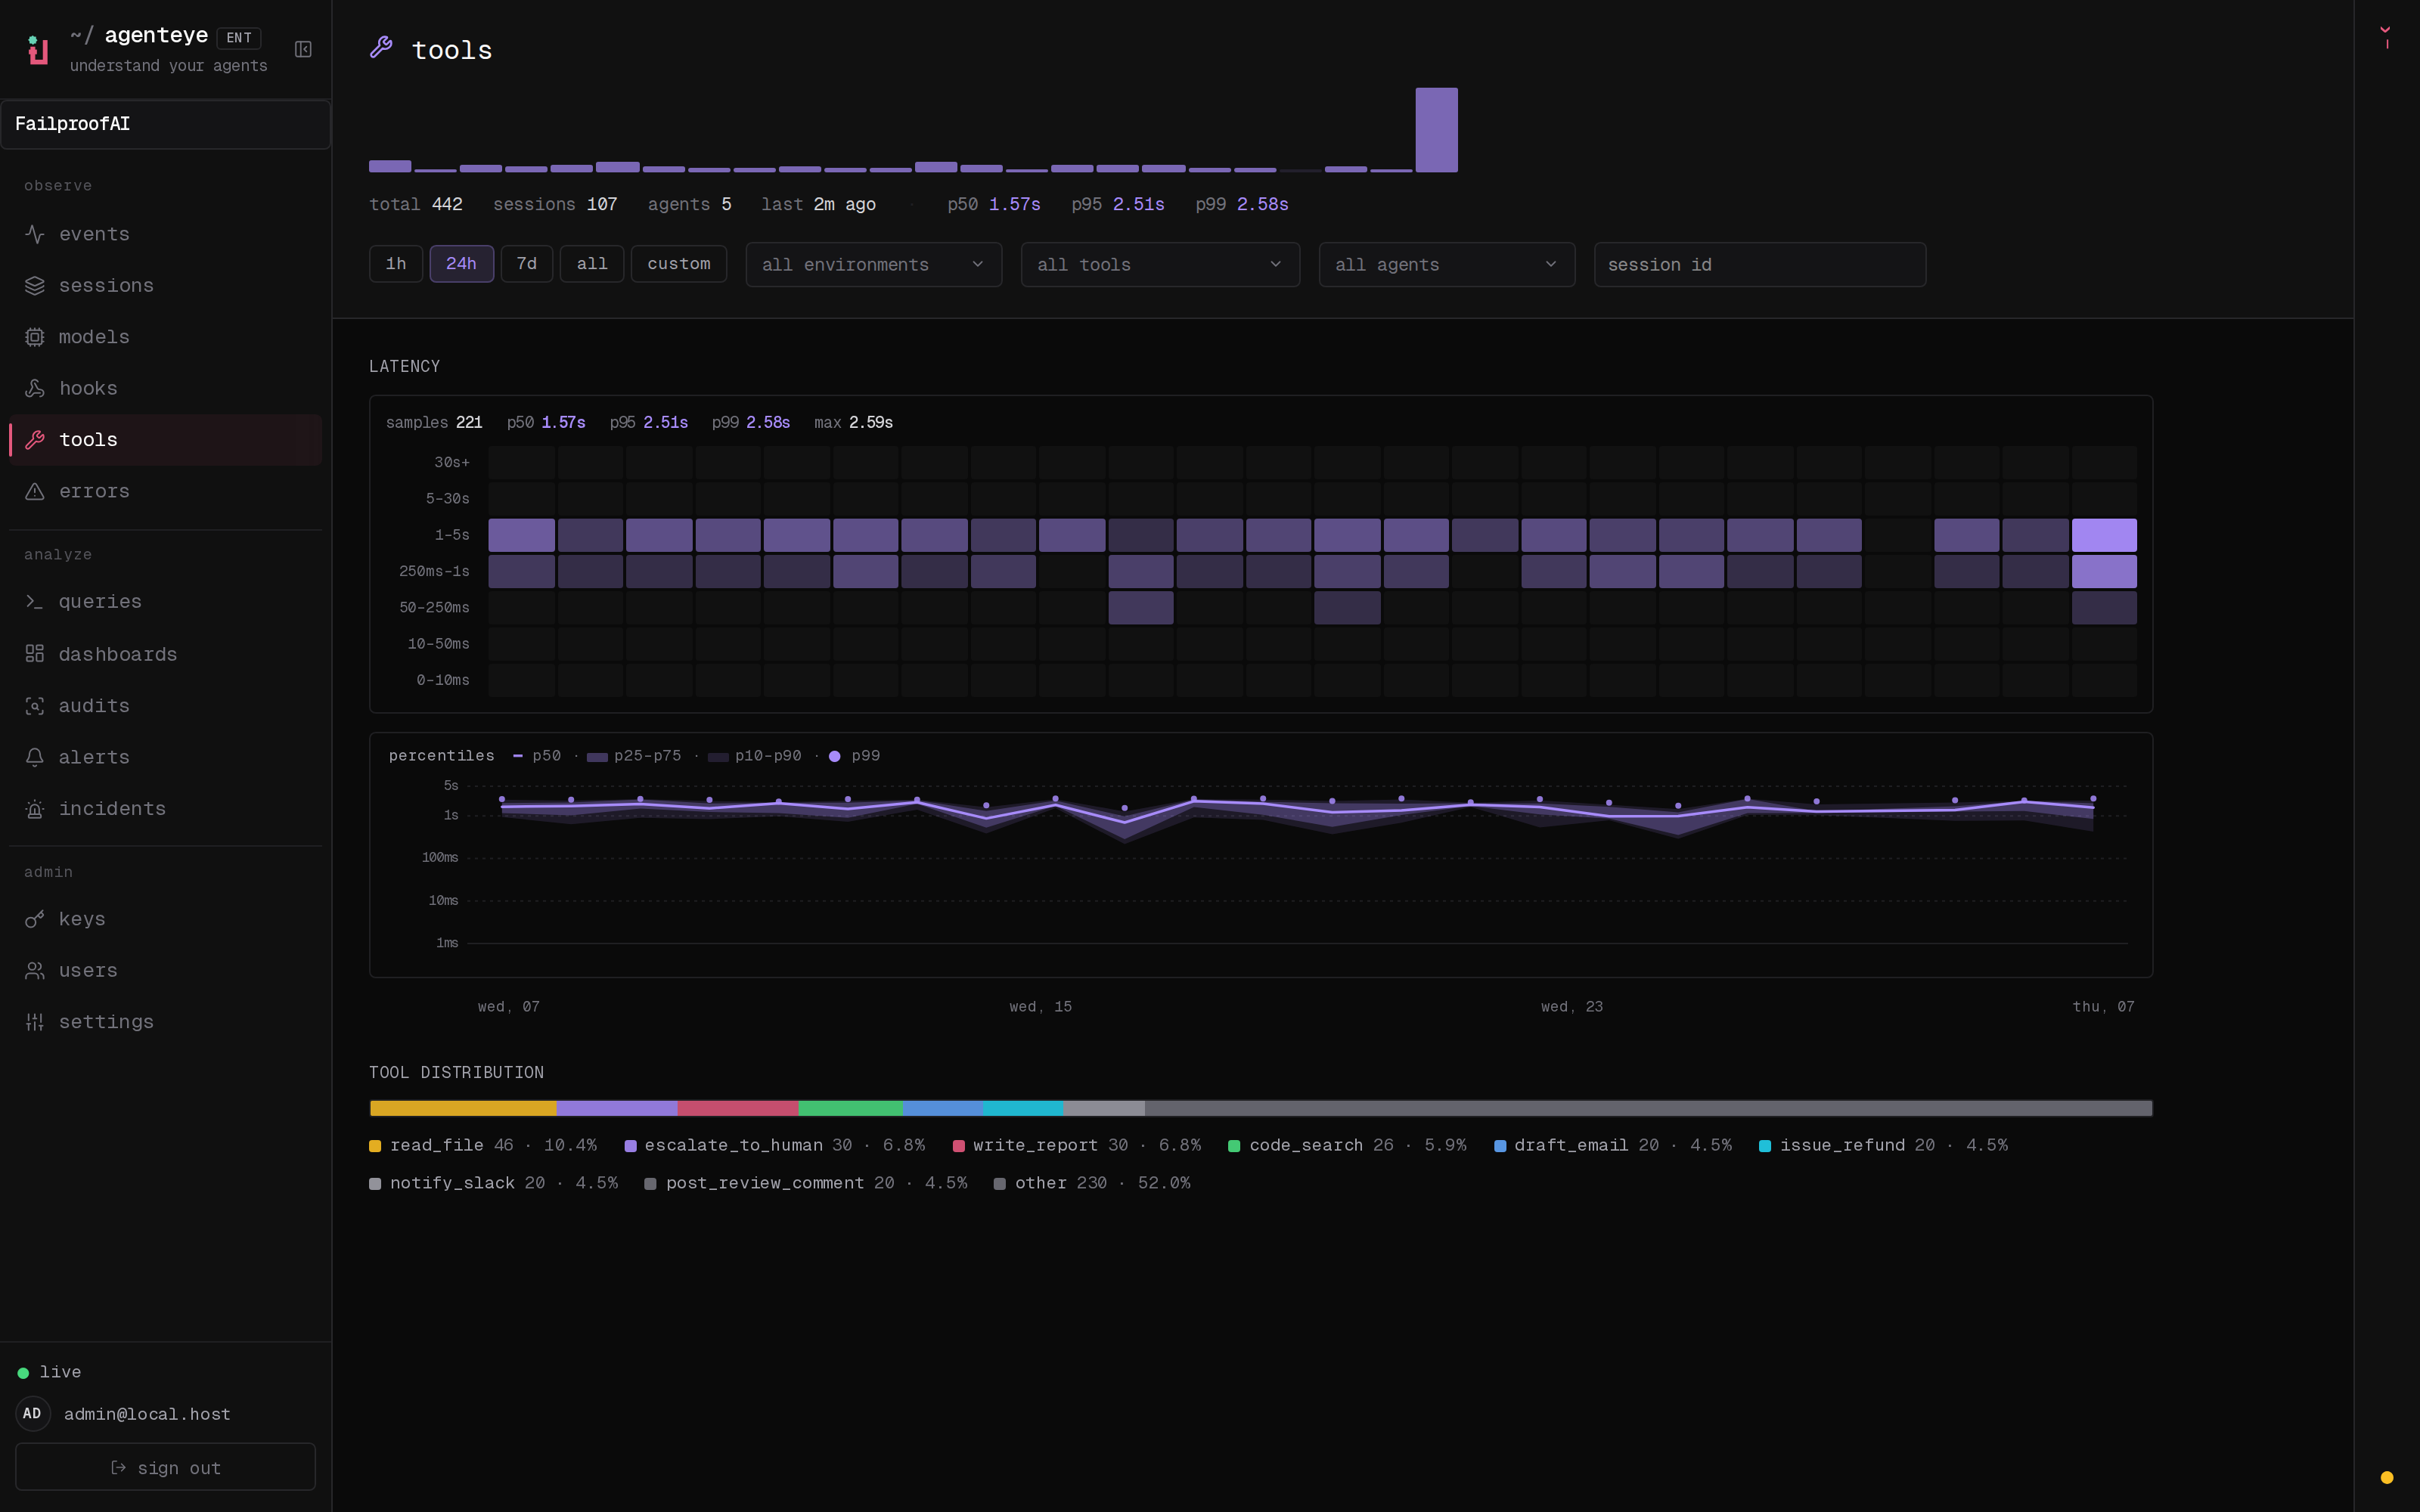The height and width of the screenshot is (1512, 2420).
Task: Click the agenteye logo icon
Action: [38, 50]
